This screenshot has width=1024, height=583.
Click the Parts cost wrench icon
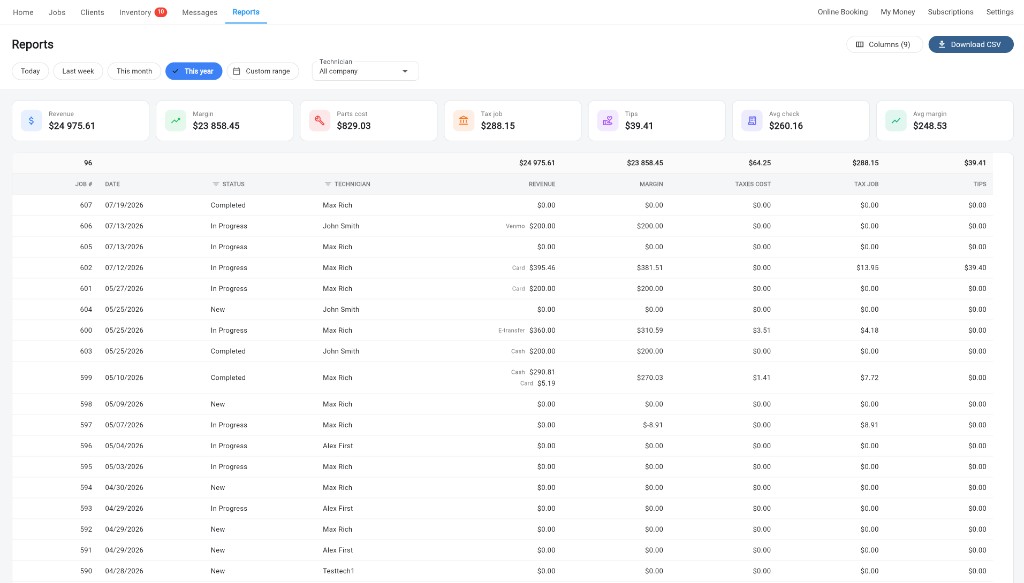click(319, 121)
